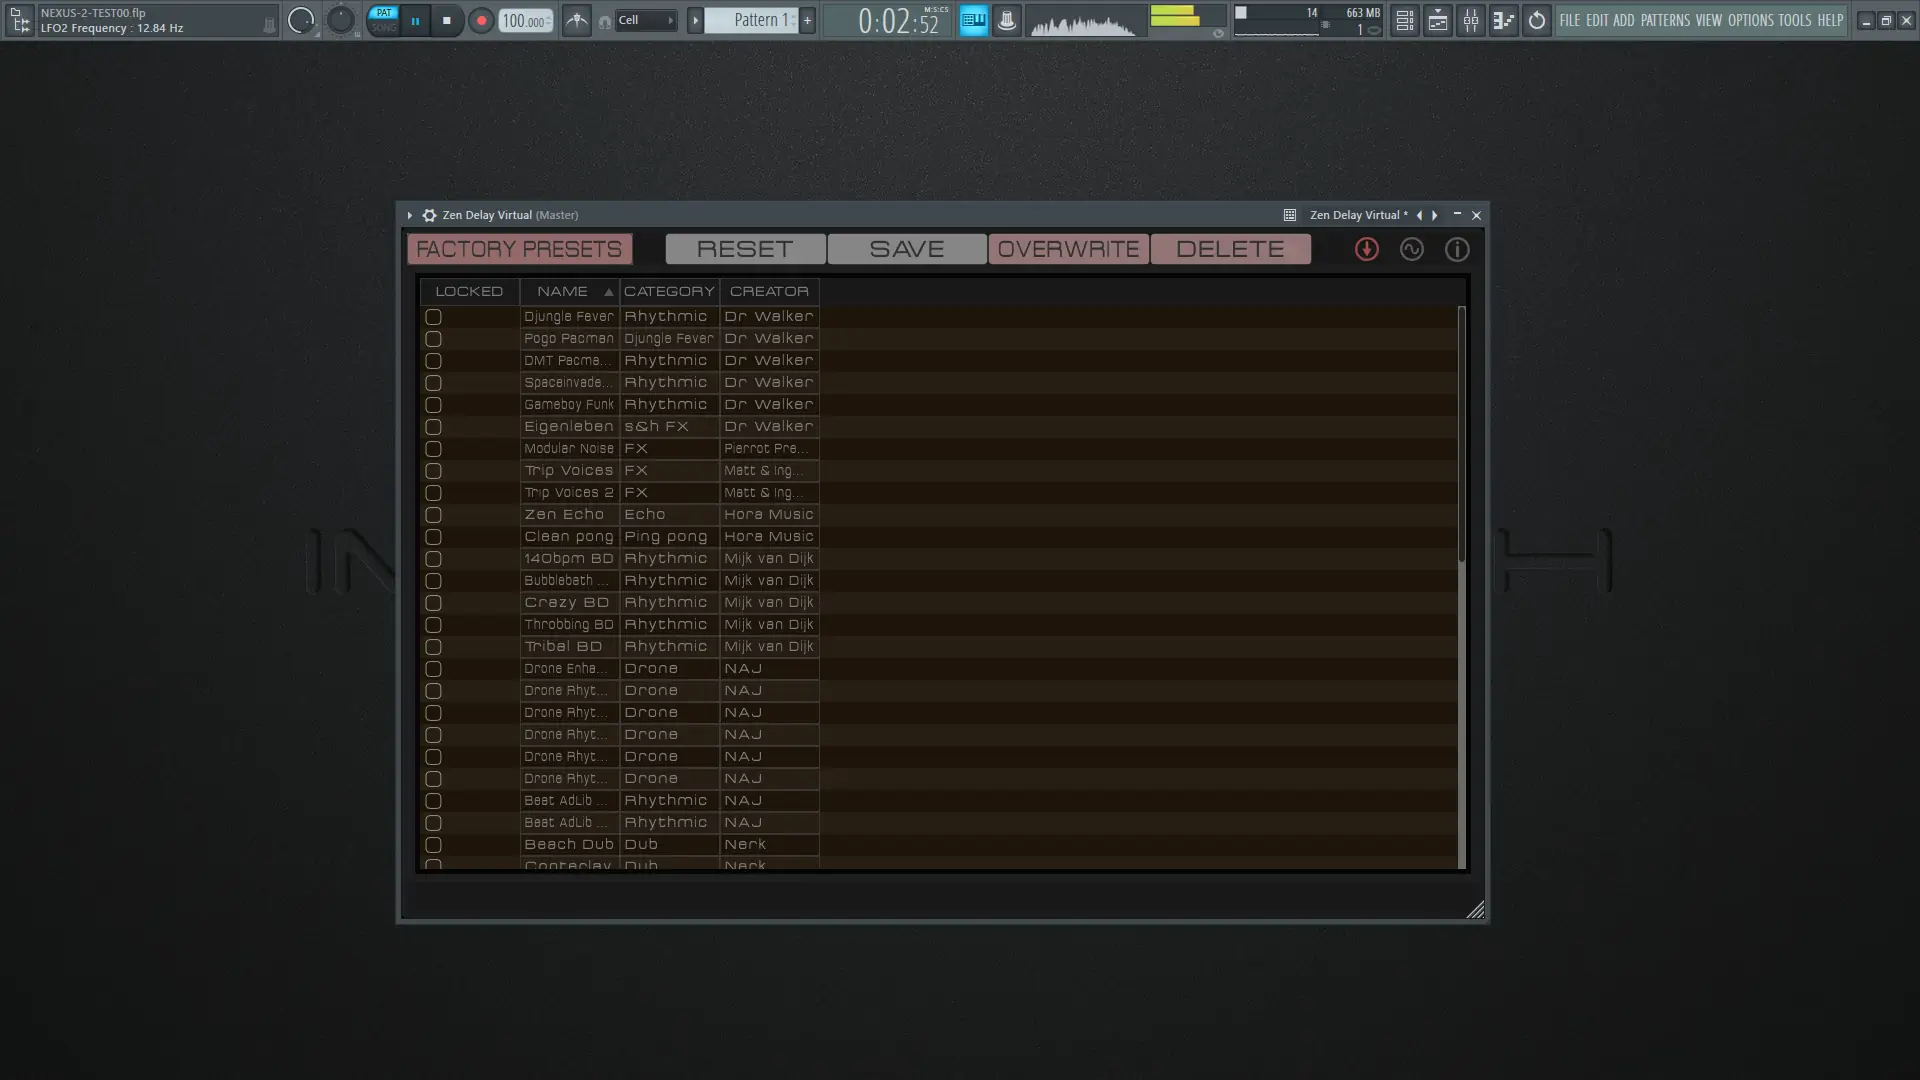
Task: Expand the plugin window options arrow
Action: (409, 215)
